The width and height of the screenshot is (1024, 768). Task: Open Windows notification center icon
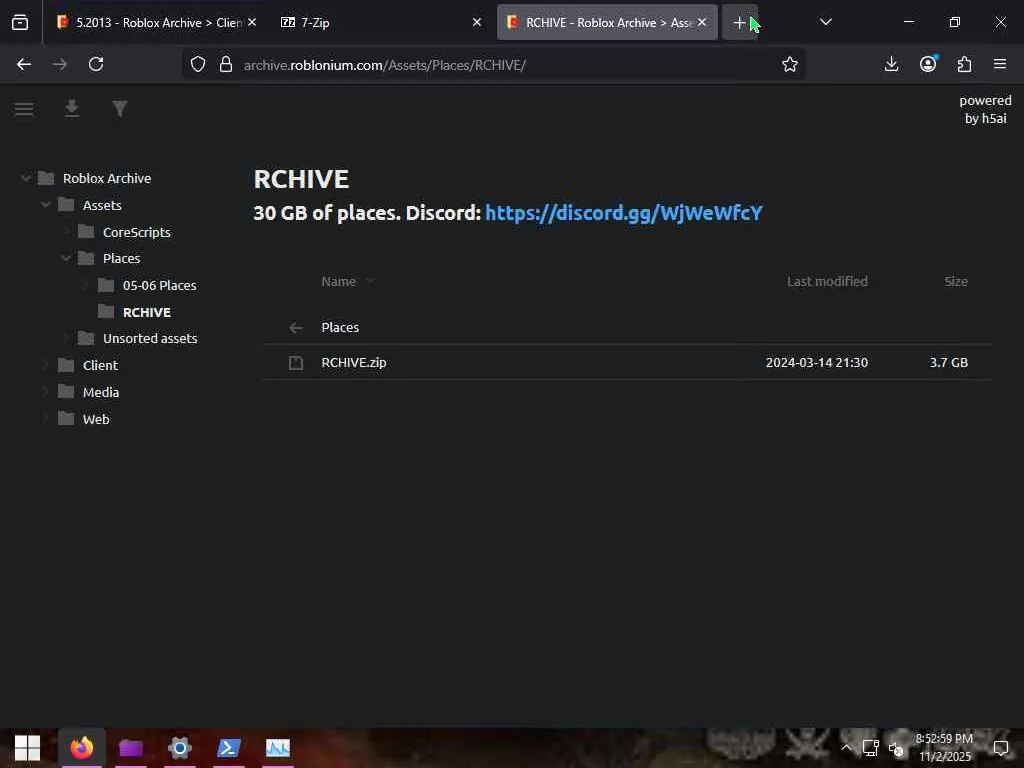pyautogui.click(x=1001, y=748)
